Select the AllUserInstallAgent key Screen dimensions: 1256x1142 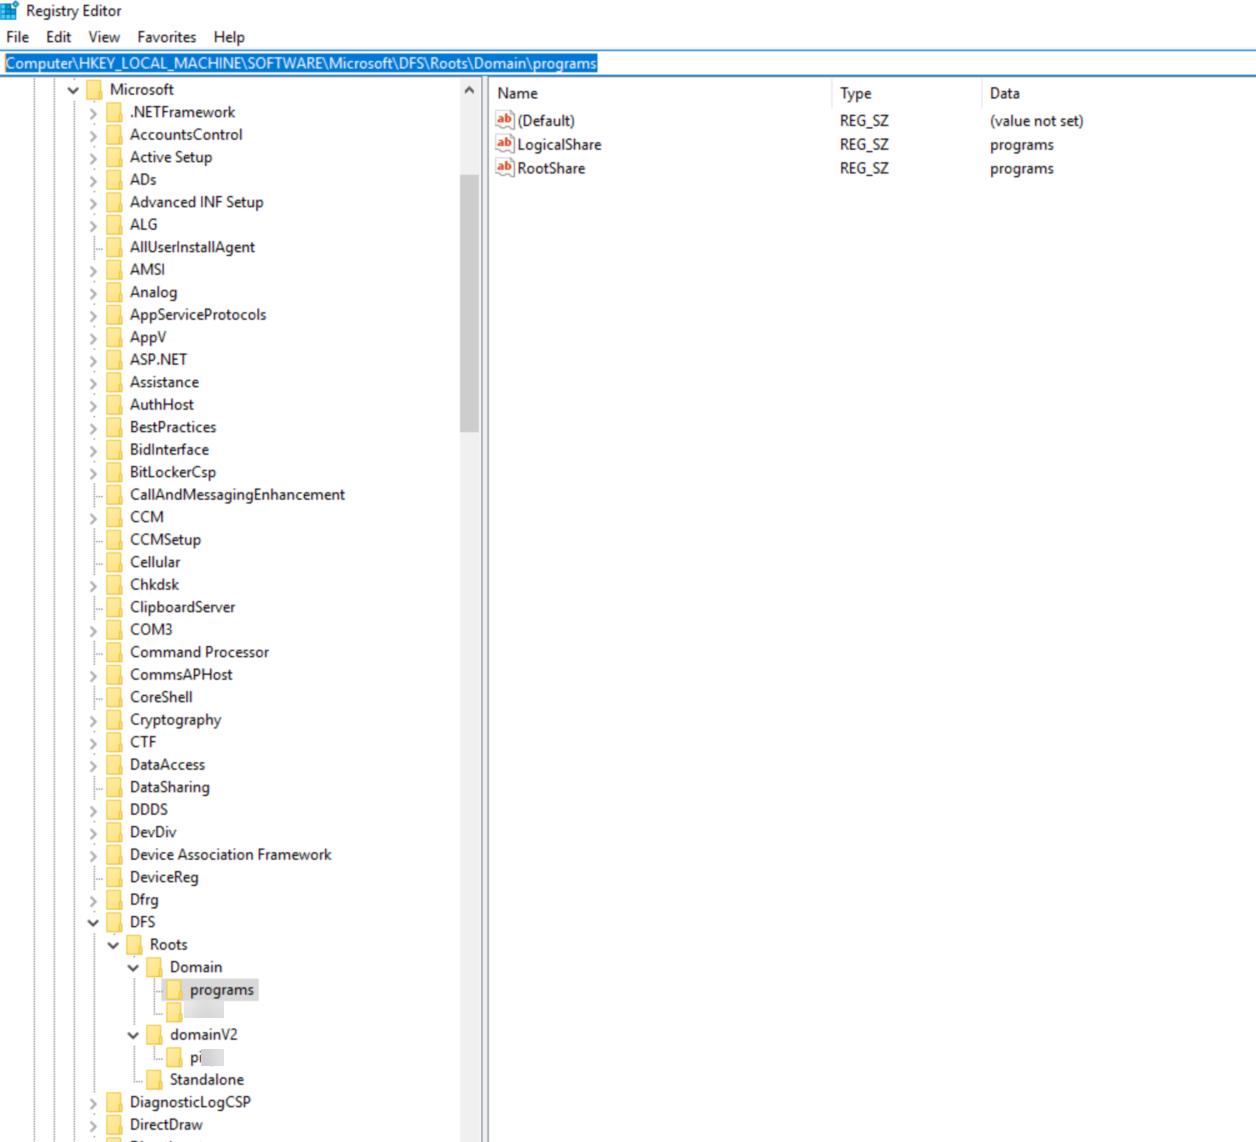tap(192, 247)
